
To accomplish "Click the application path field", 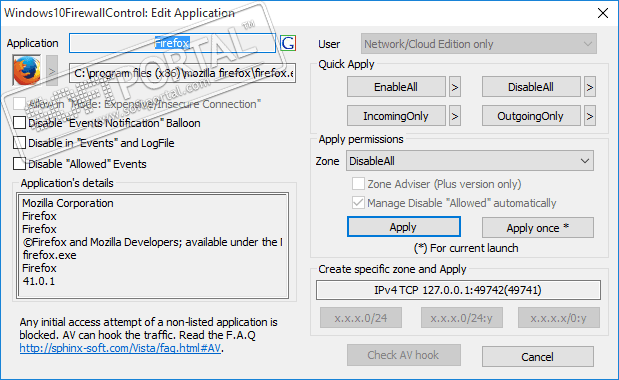I will [182, 73].
